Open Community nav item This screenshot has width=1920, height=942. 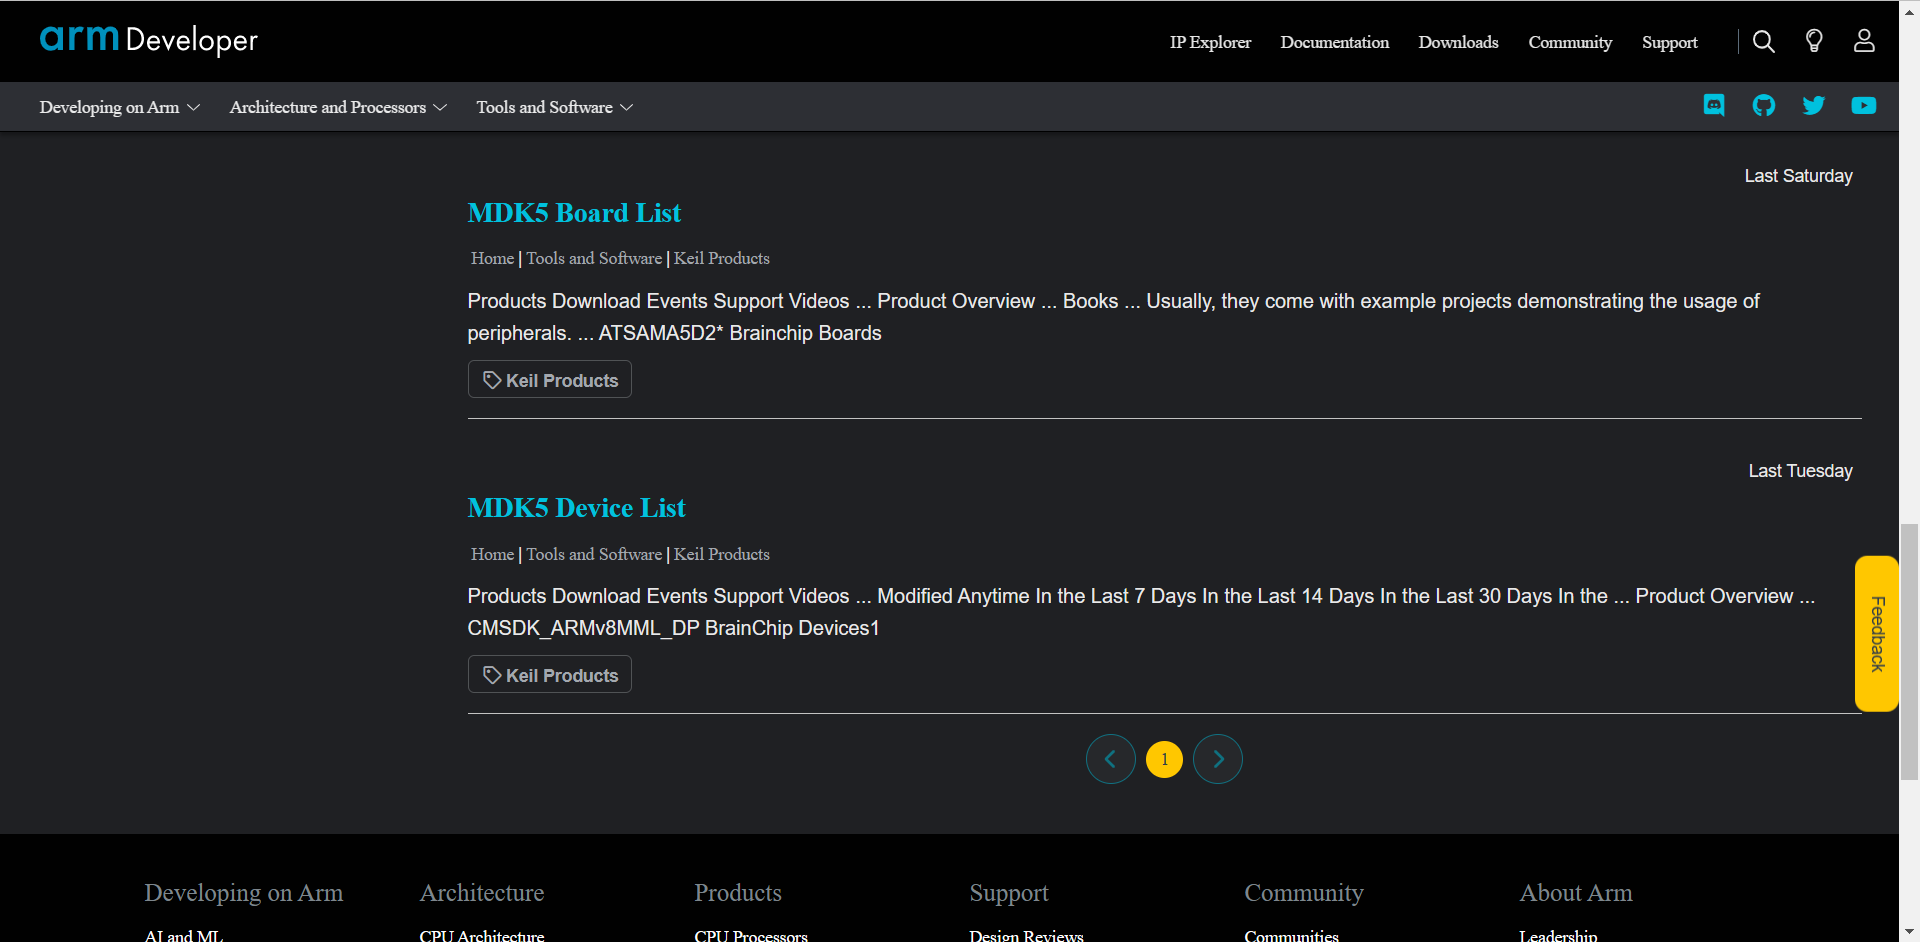tap(1570, 42)
